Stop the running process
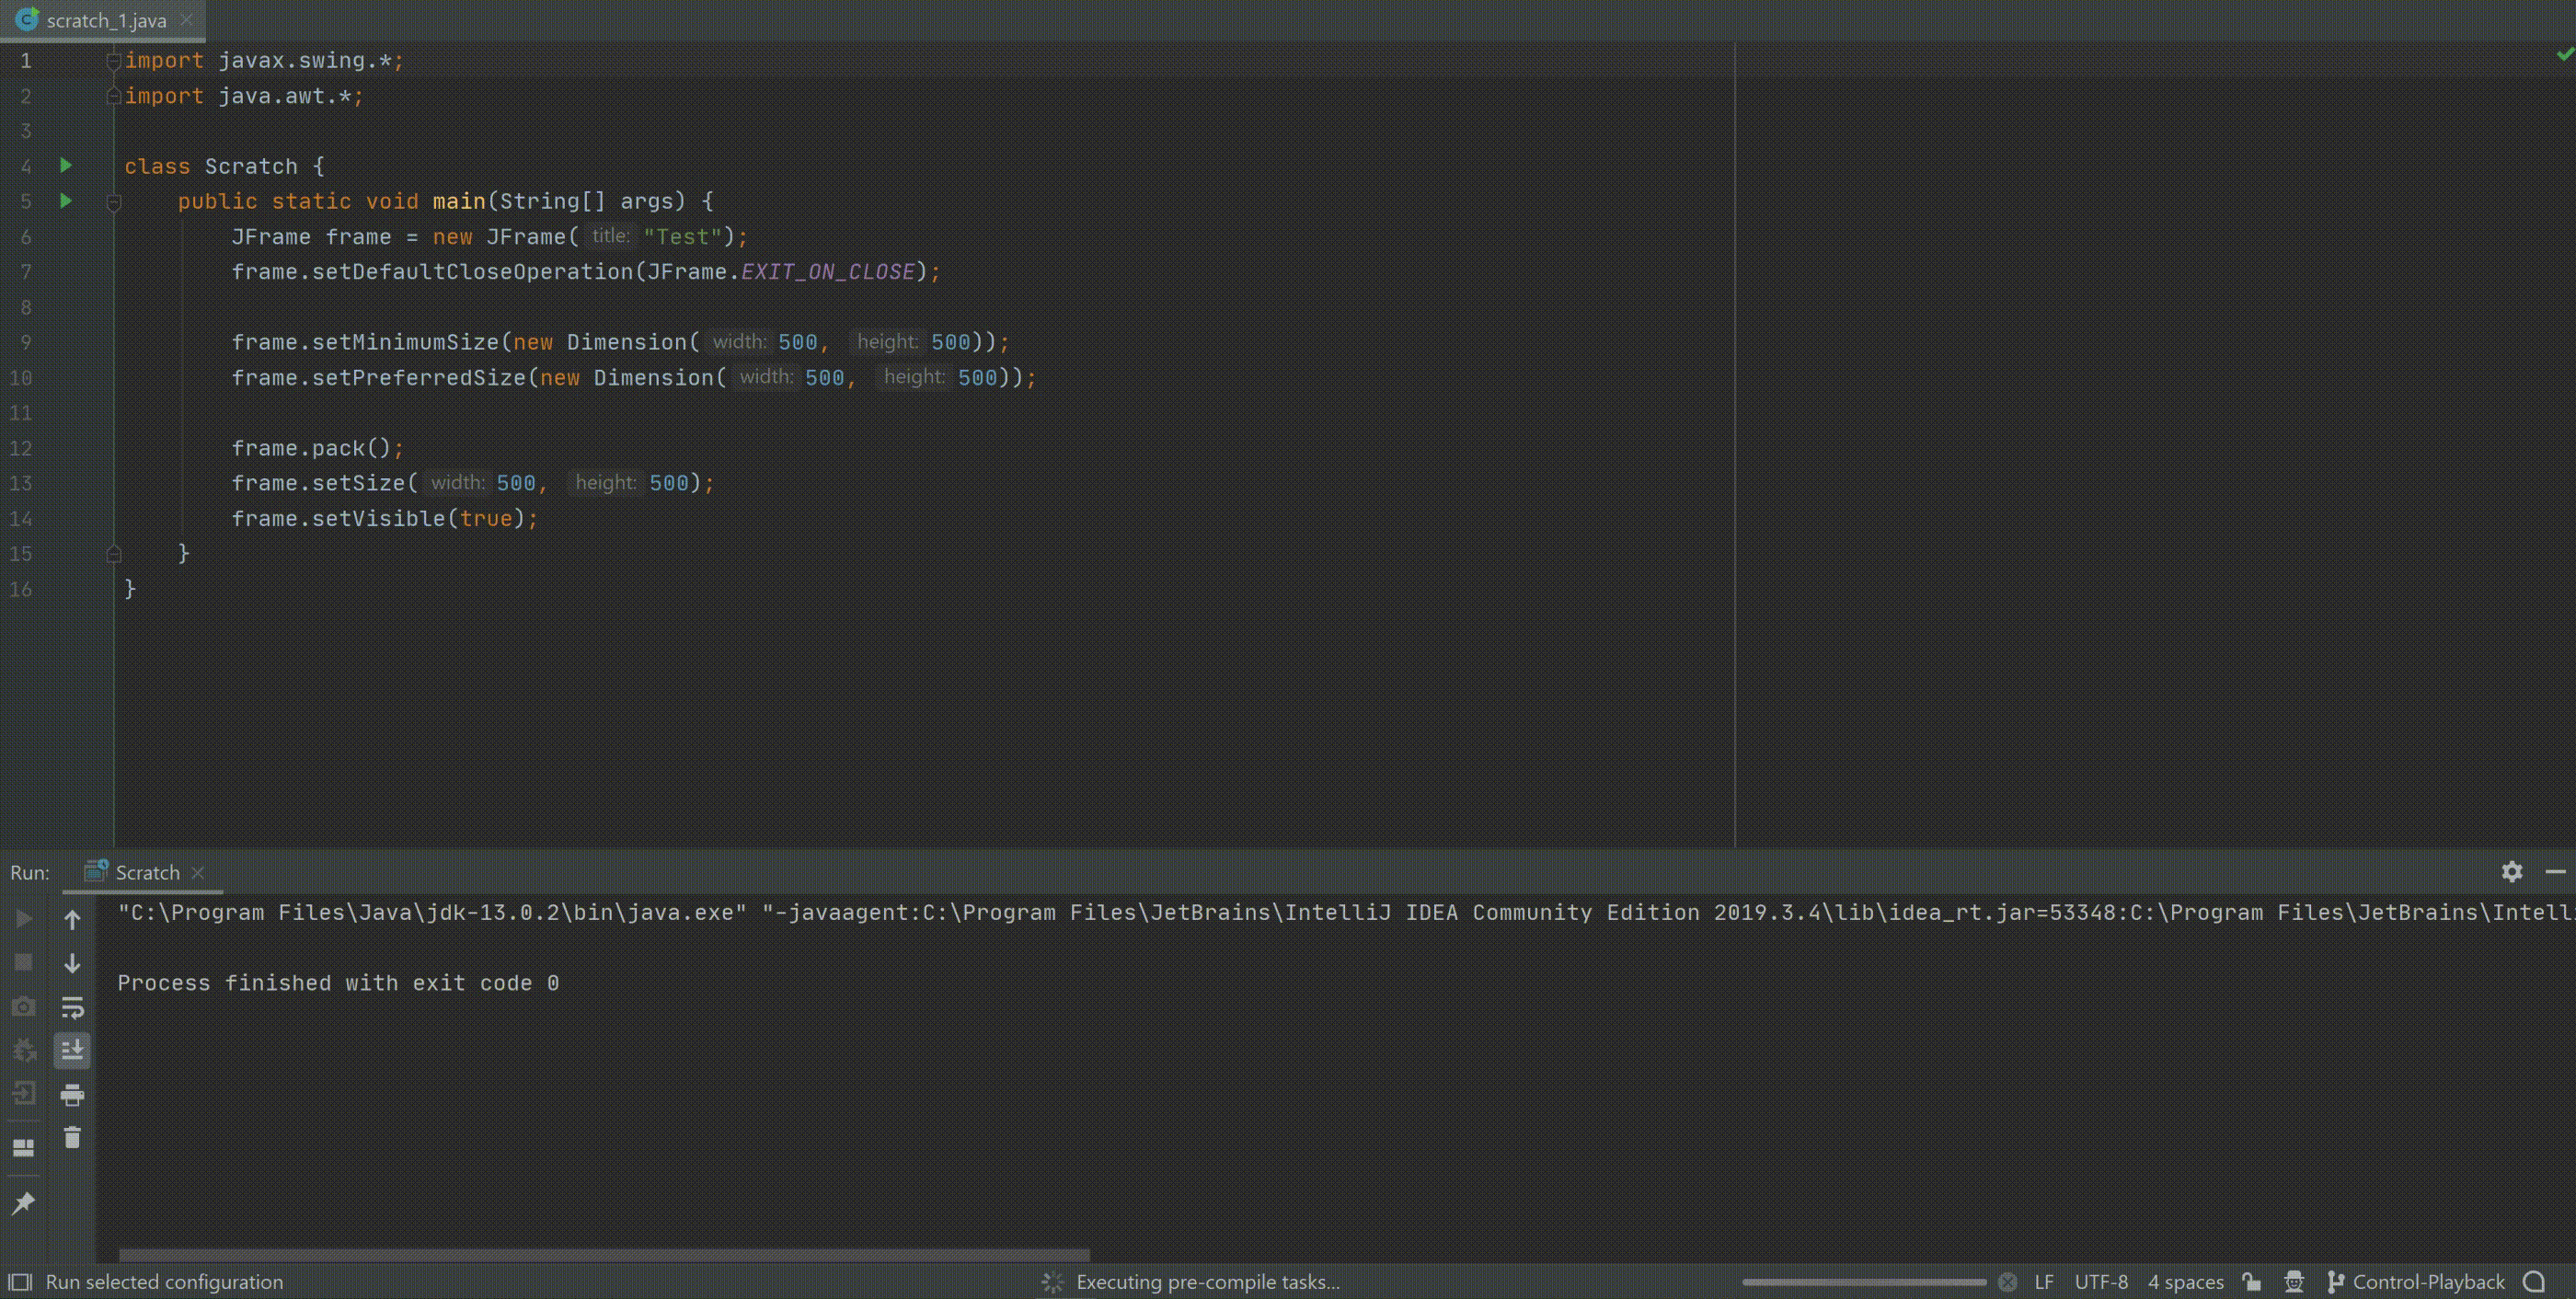This screenshot has height=1299, width=2576. point(24,961)
